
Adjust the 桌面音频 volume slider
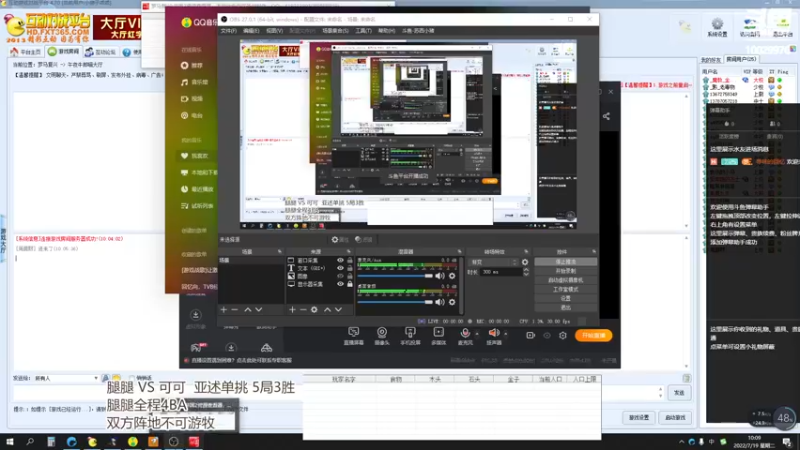[x=395, y=302]
